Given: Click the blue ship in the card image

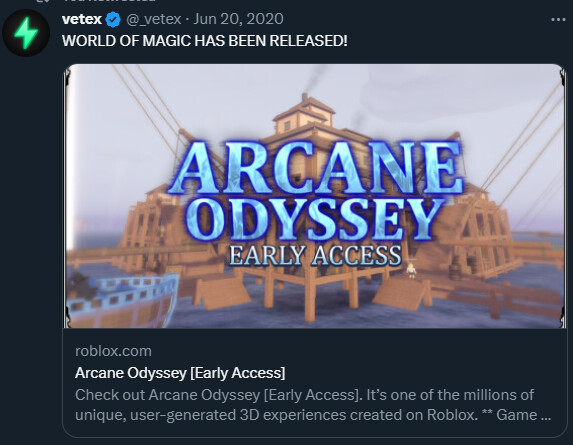Looking at the screenshot, I should [121, 300].
